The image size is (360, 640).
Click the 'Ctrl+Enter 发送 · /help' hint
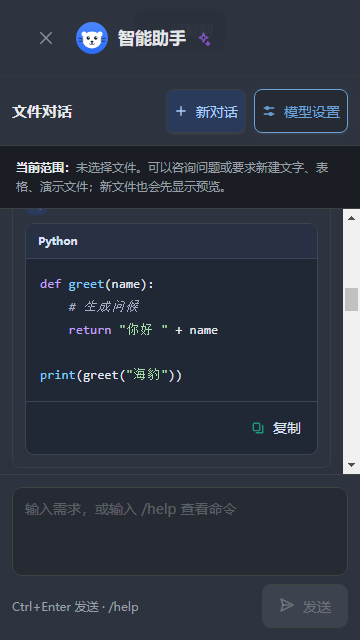pos(76,607)
